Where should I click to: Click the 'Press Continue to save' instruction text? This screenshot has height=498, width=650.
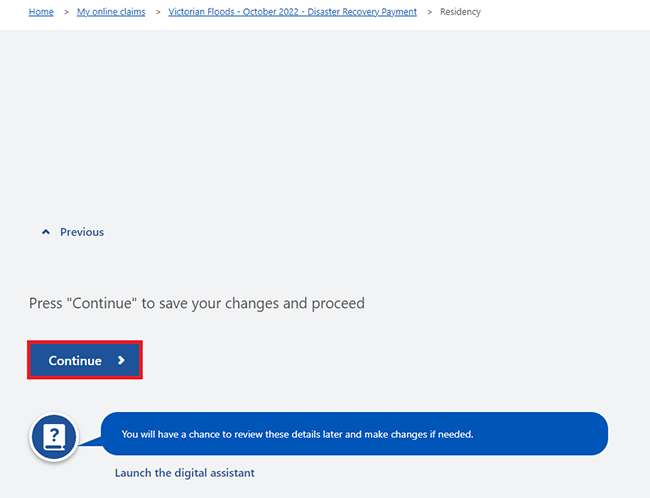click(197, 303)
